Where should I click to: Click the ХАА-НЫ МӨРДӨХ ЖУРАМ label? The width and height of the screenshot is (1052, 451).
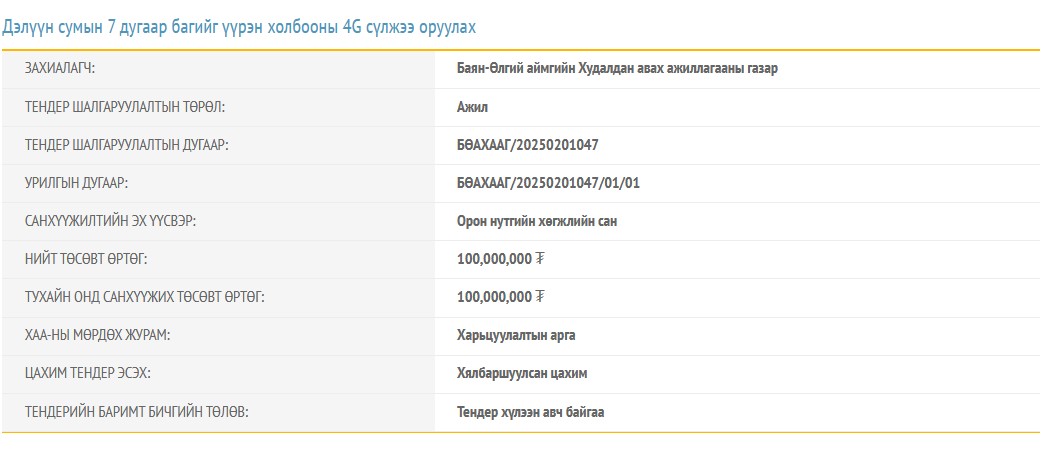[97, 335]
